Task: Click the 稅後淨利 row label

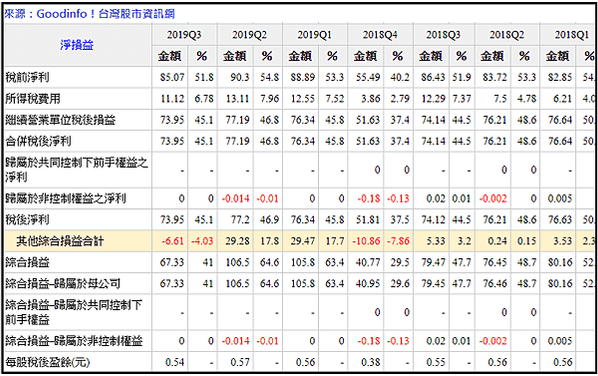Action: [27, 220]
